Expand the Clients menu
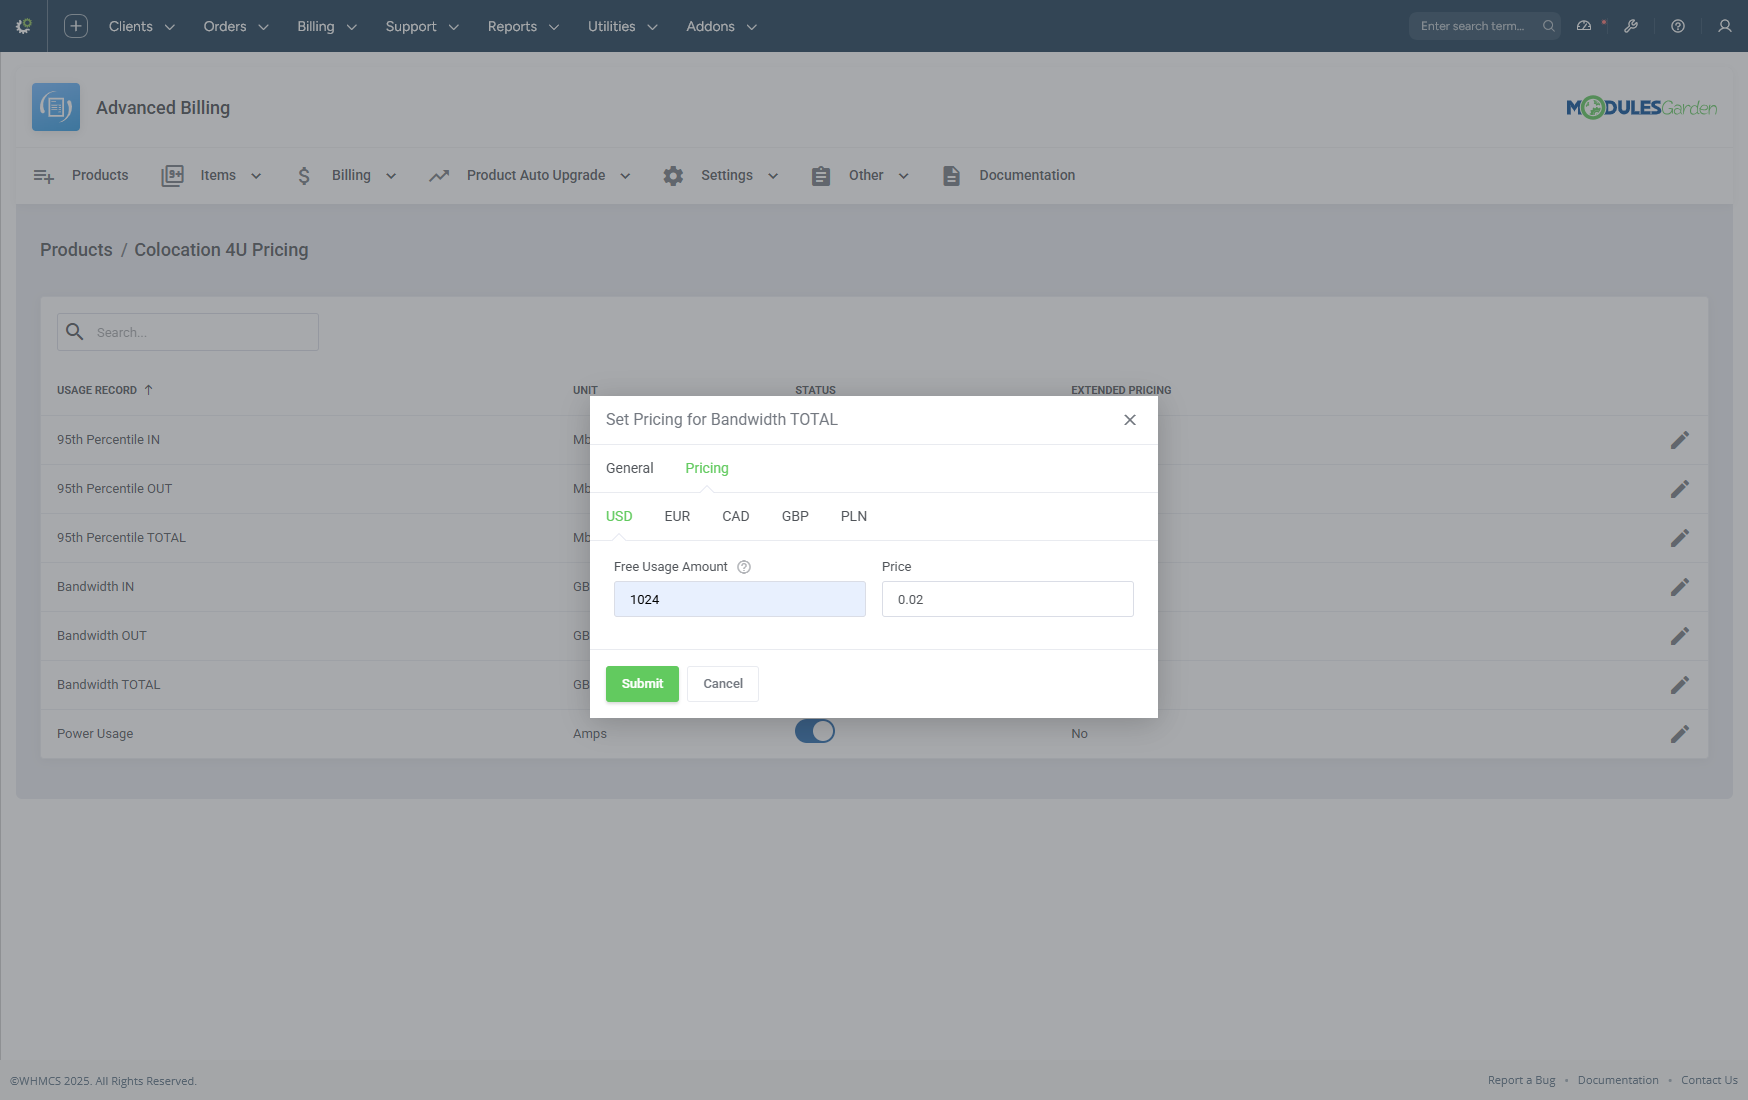The height and width of the screenshot is (1100, 1748). (142, 26)
